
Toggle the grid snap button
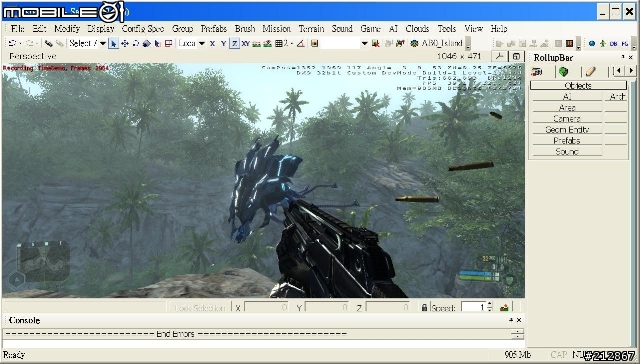tap(279, 44)
